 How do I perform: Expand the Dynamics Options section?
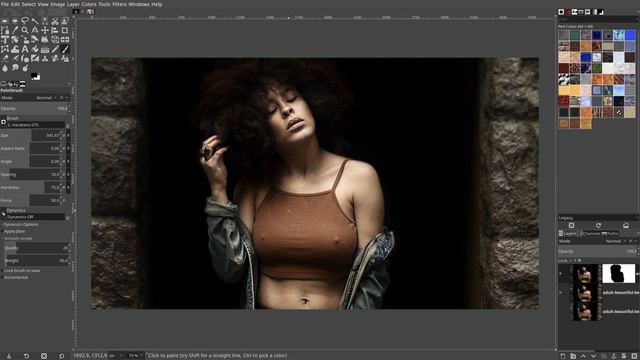point(2,224)
